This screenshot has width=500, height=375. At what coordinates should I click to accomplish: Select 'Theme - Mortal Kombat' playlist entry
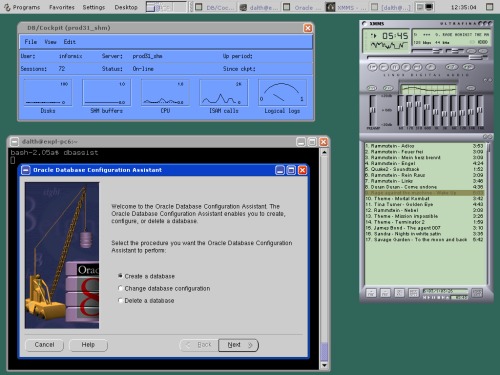pyautogui.click(x=424, y=199)
